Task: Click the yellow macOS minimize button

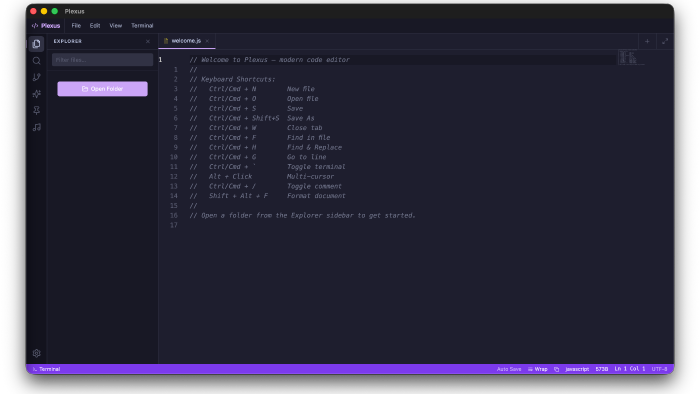Action: 44,11
